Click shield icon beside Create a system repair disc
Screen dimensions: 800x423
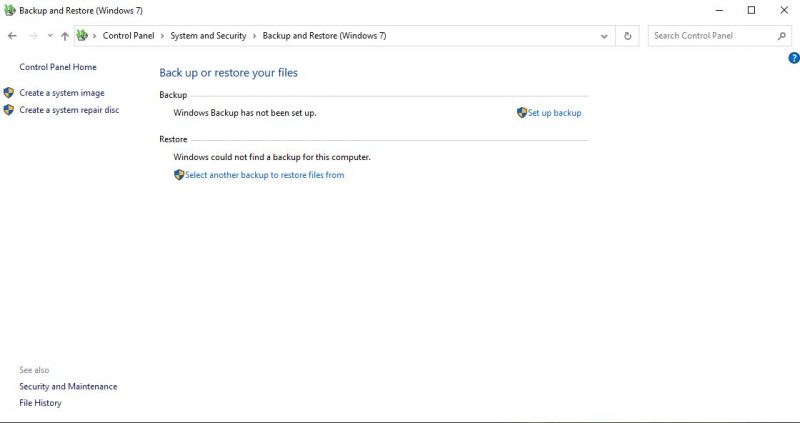click(x=9, y=110)
